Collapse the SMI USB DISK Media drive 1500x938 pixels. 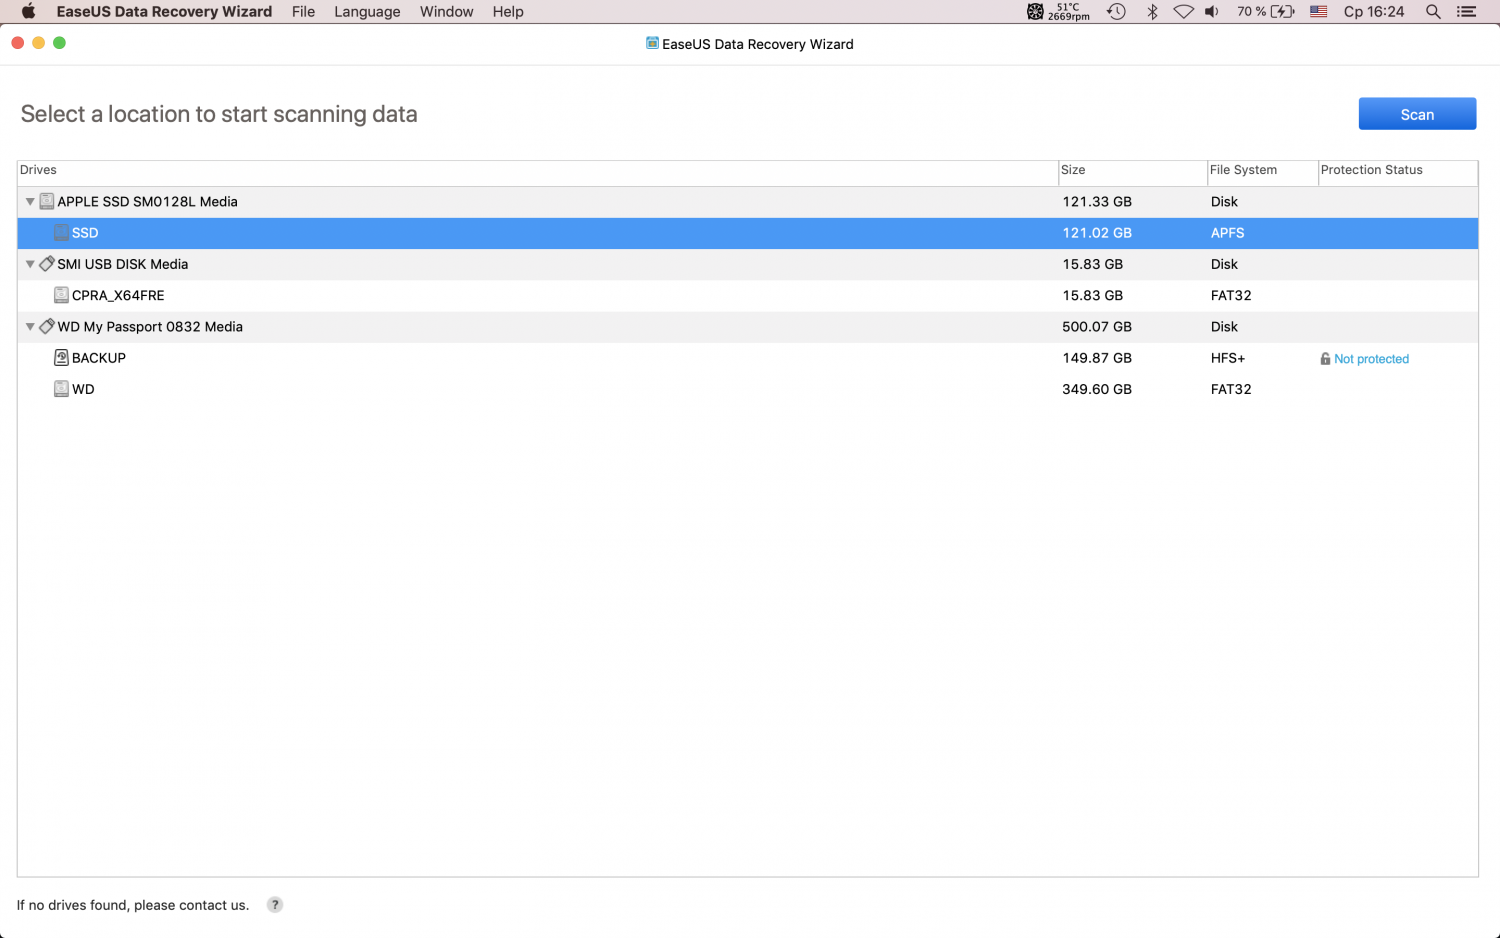point(30,265)
